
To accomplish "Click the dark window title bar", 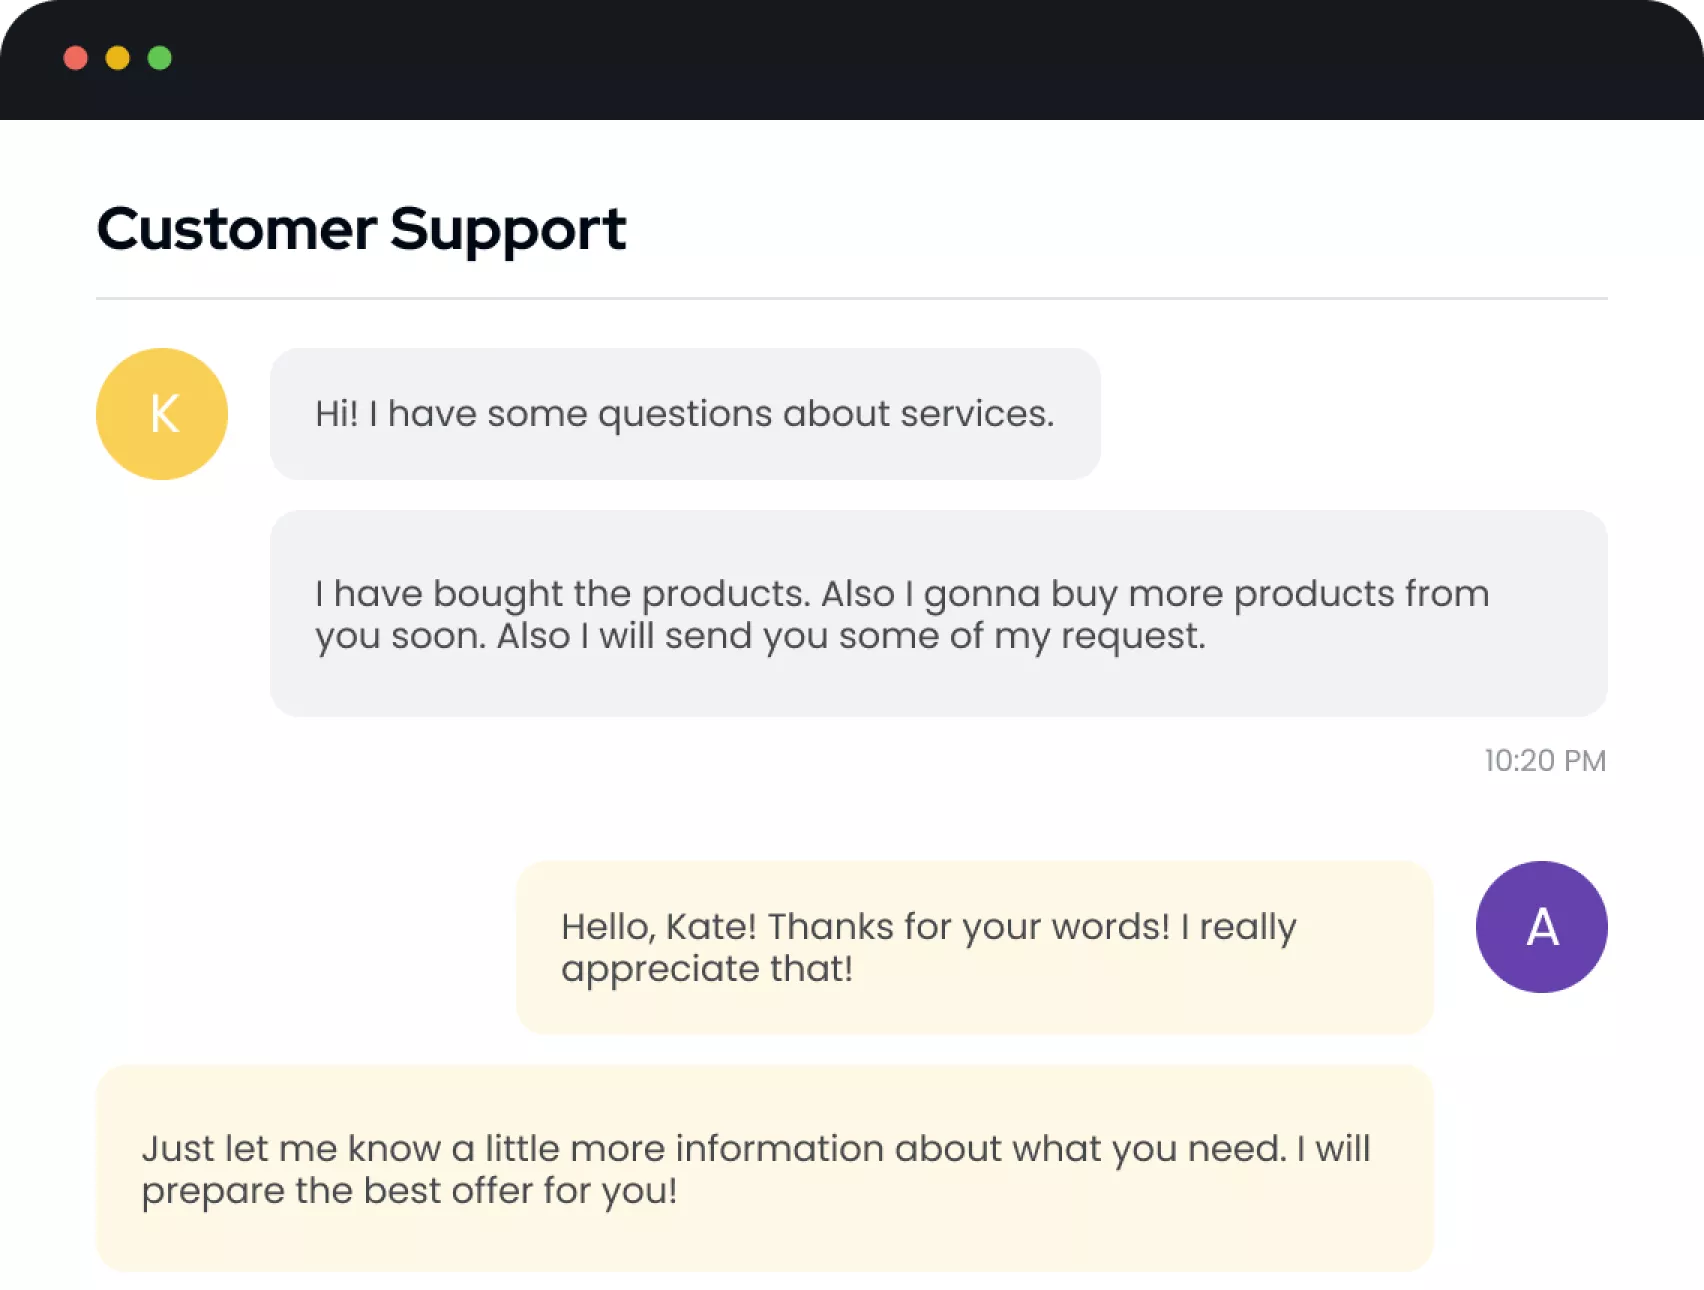I will pos(852,60).
